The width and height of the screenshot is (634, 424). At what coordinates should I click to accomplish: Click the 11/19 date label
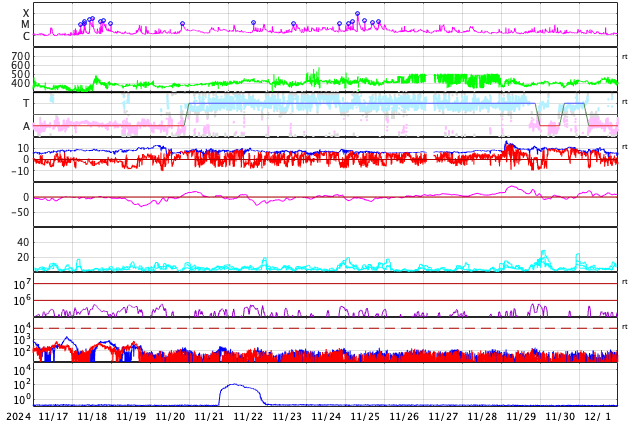(131, 416)
